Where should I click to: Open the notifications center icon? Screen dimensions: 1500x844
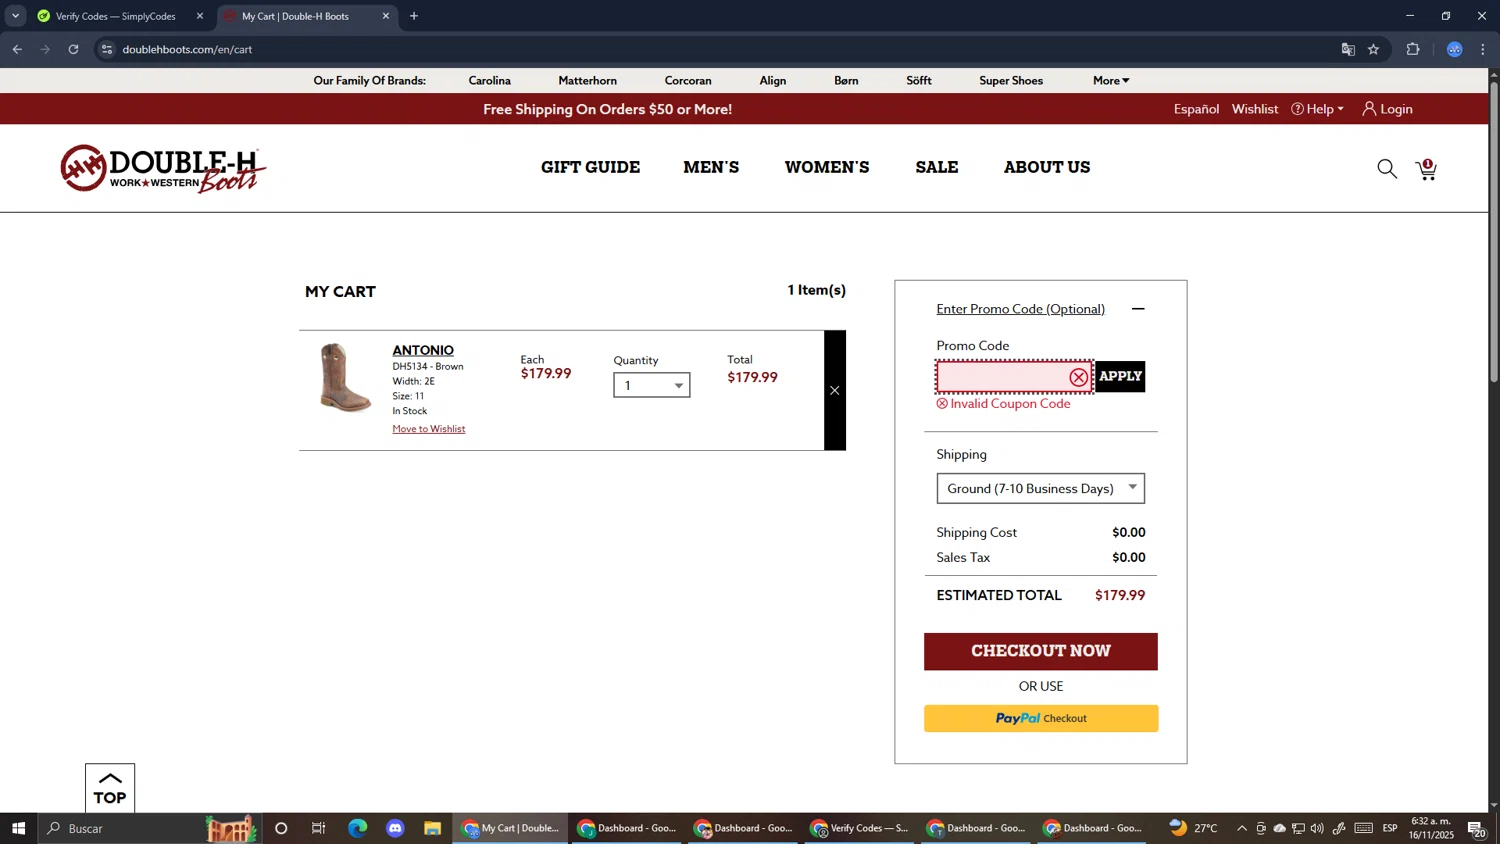[x=1476, y=828]
